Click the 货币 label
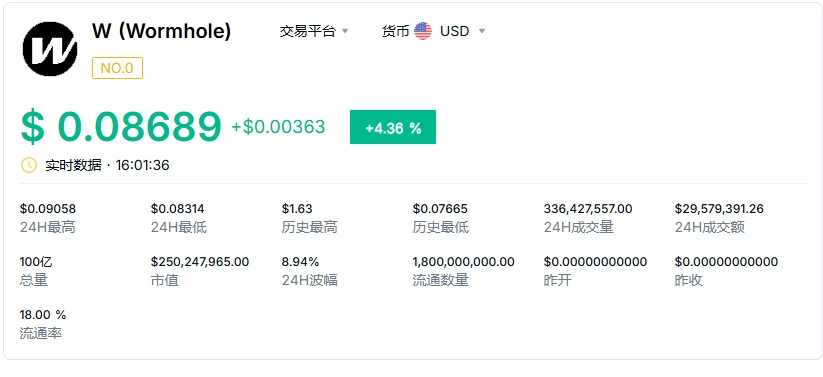823x377 pixels. (x=395, y=32)
